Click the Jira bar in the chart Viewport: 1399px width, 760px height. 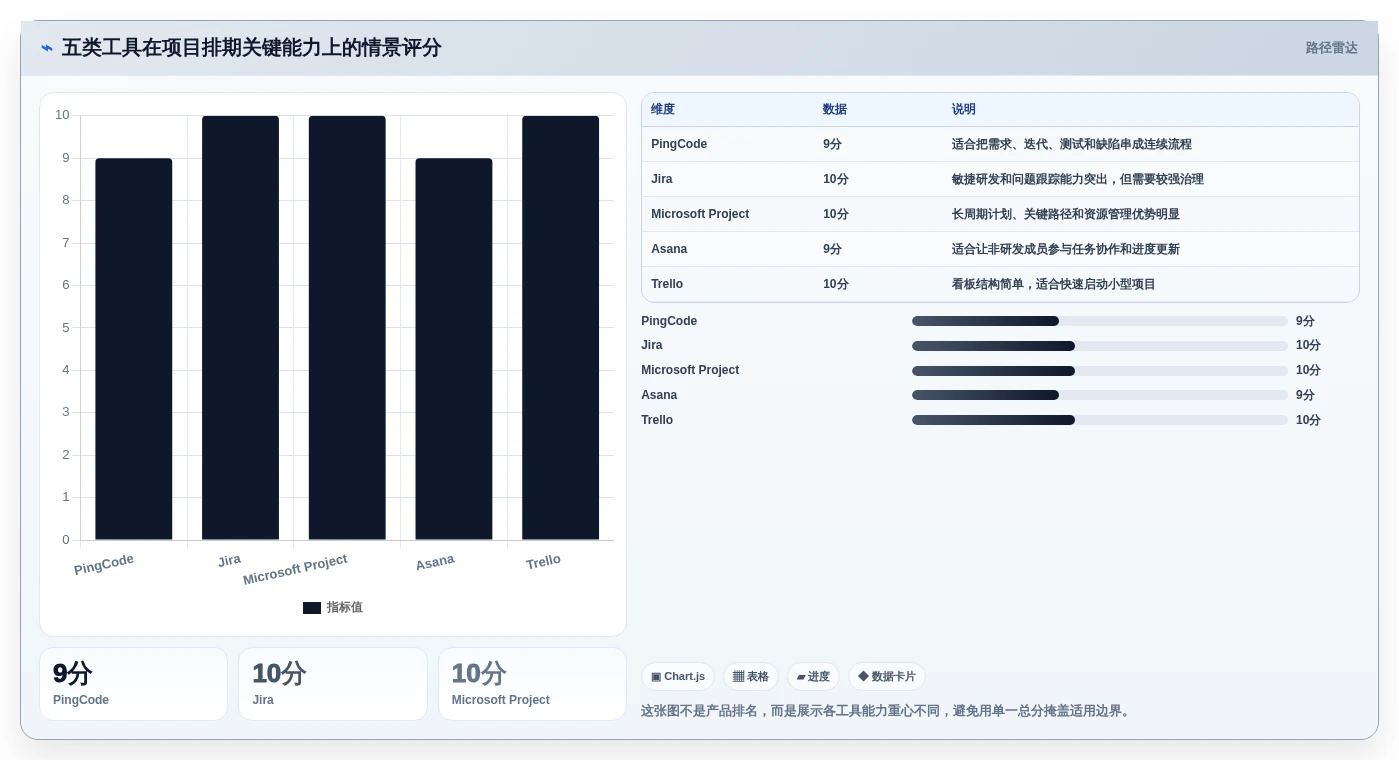coord(240,328)
